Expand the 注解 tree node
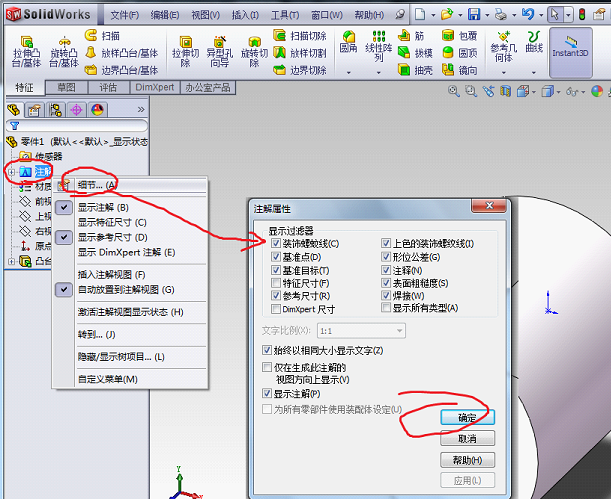 12,172
